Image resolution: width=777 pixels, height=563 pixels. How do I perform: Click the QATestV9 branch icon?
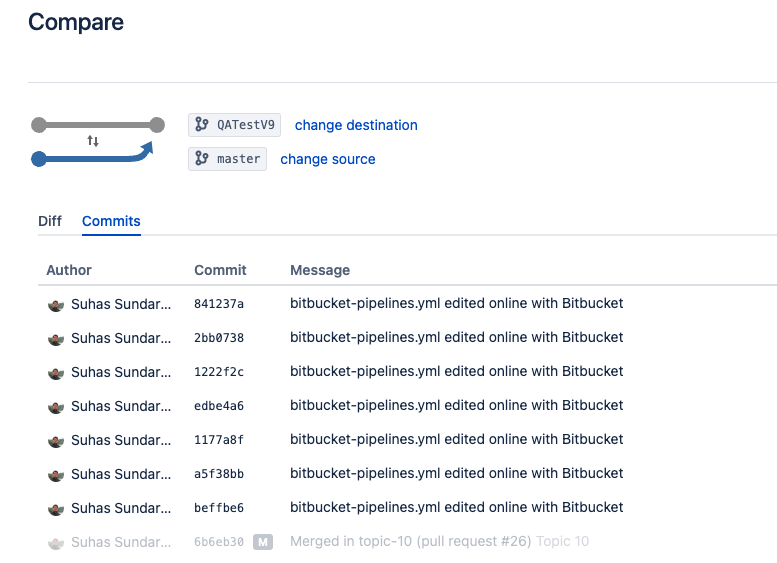202,125
